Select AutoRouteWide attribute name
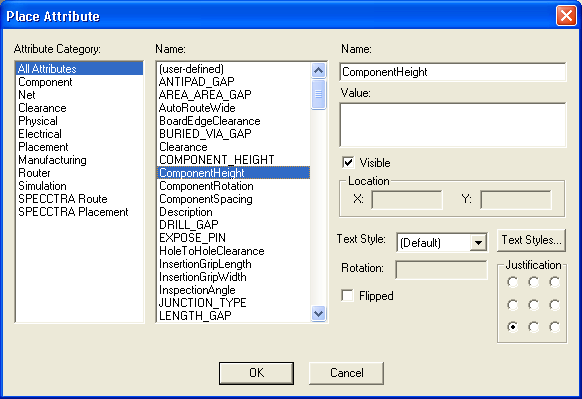The image size is (582, 399). [234, 108]
